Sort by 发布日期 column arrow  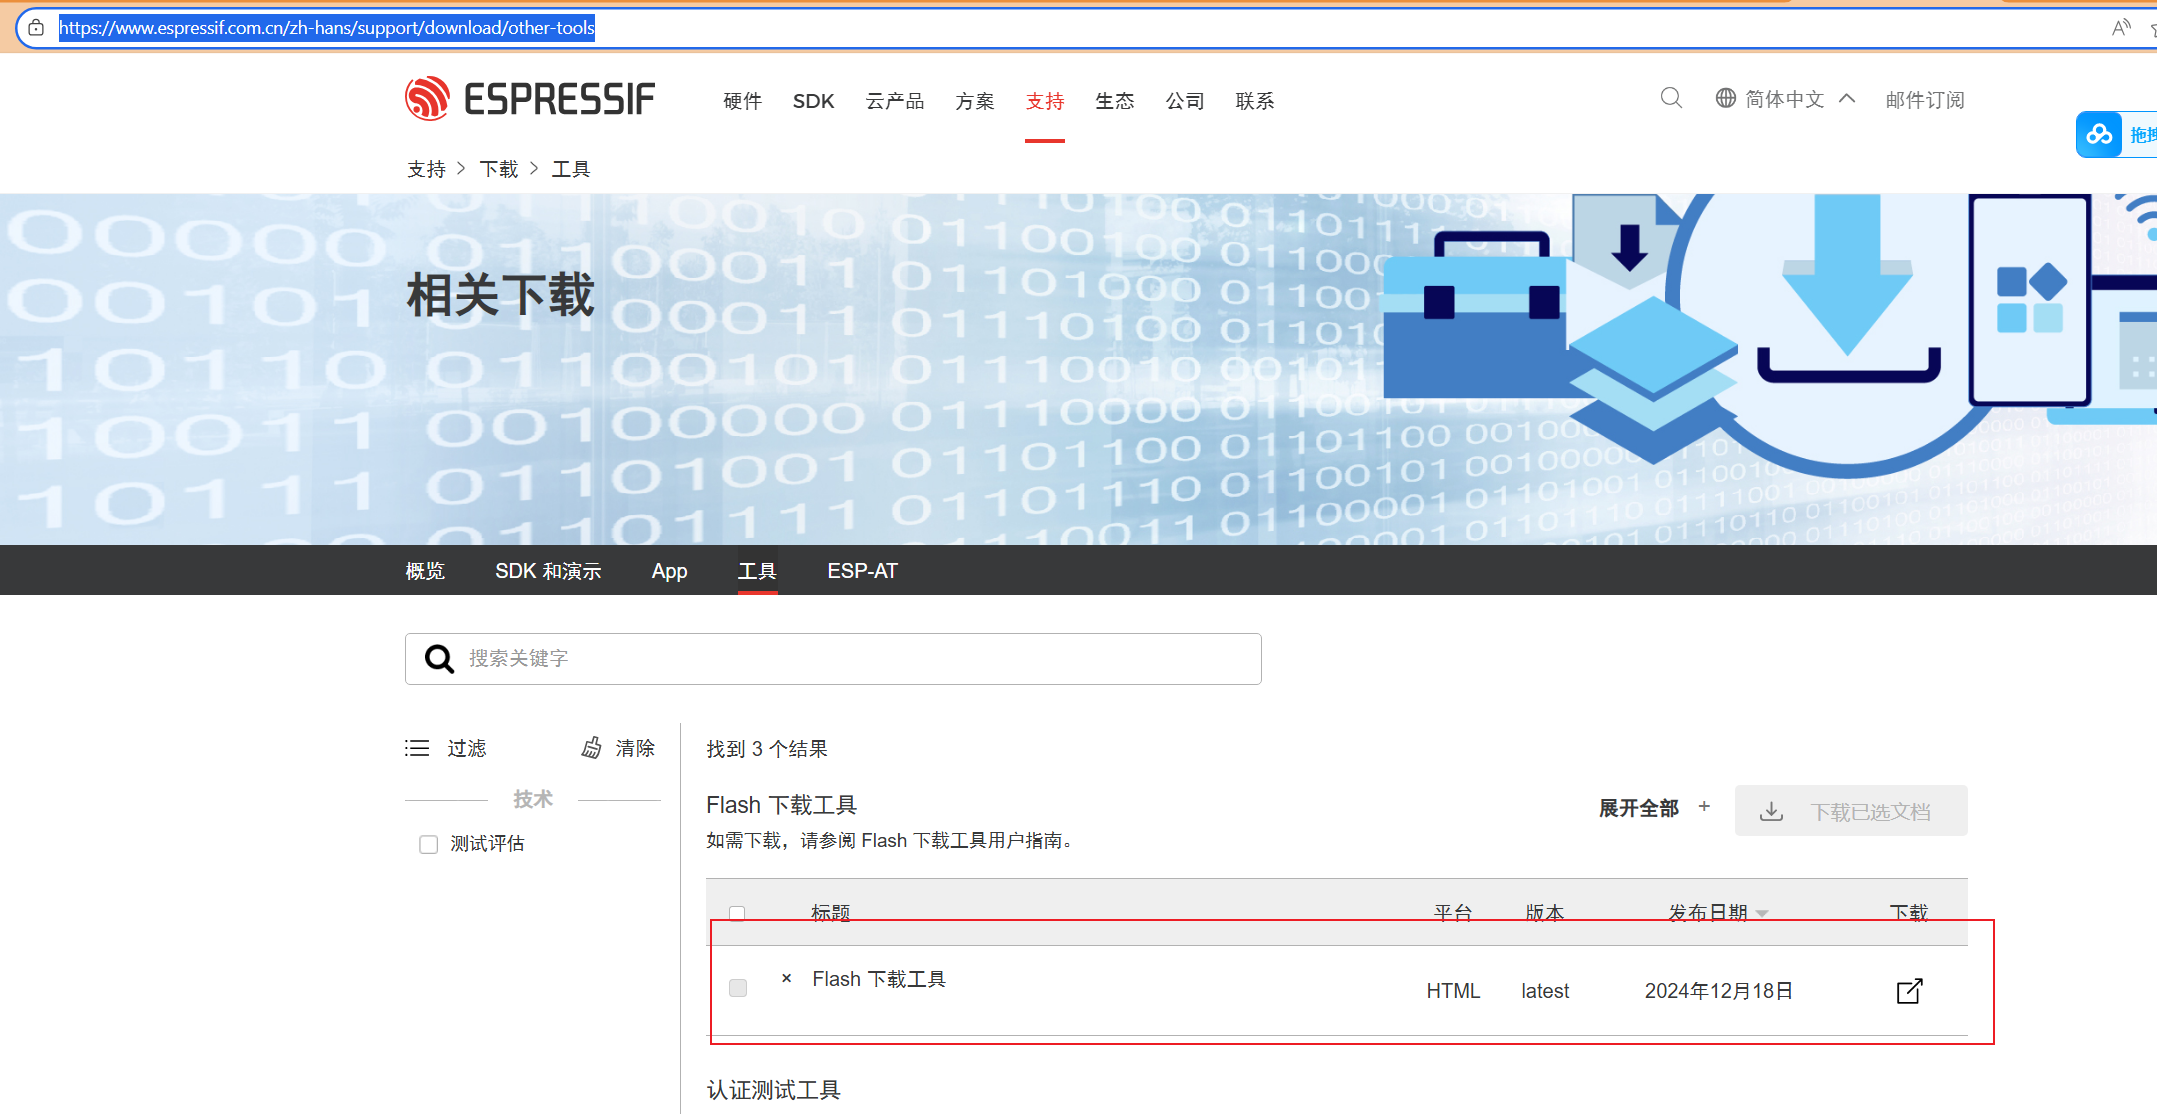(x=1762, y=913)
